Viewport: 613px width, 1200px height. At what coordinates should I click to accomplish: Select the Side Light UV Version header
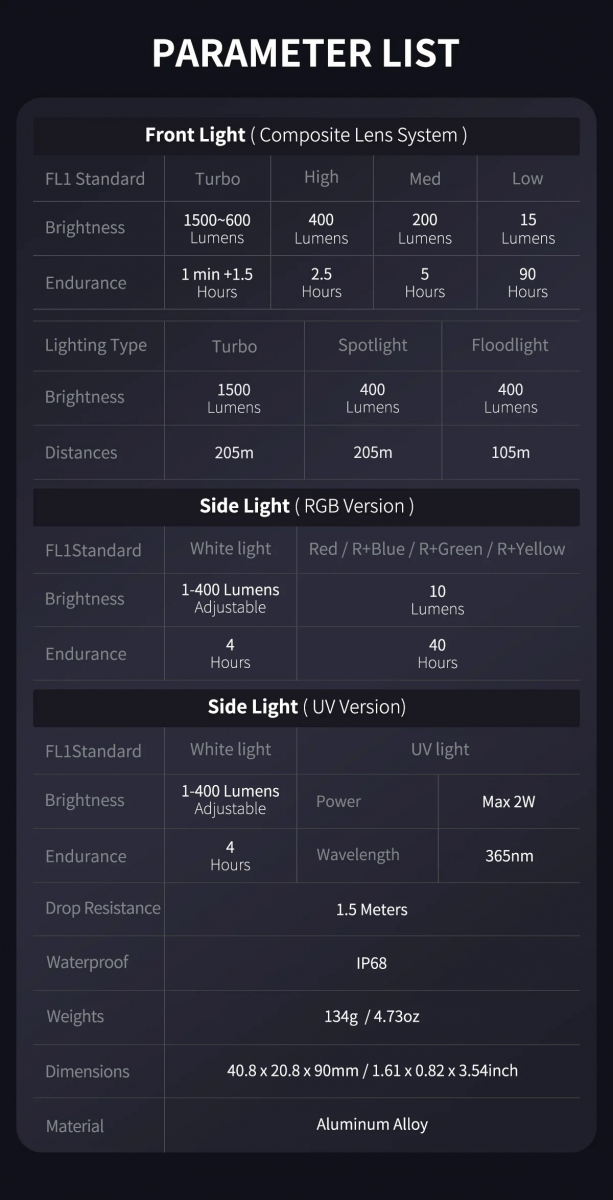click(306, 707)
